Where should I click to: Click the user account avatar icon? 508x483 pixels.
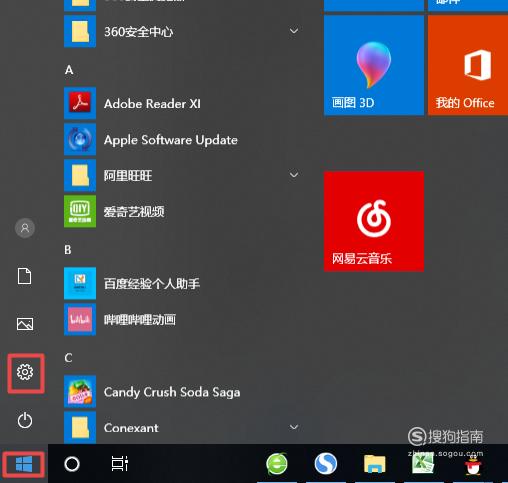(25, 228)
